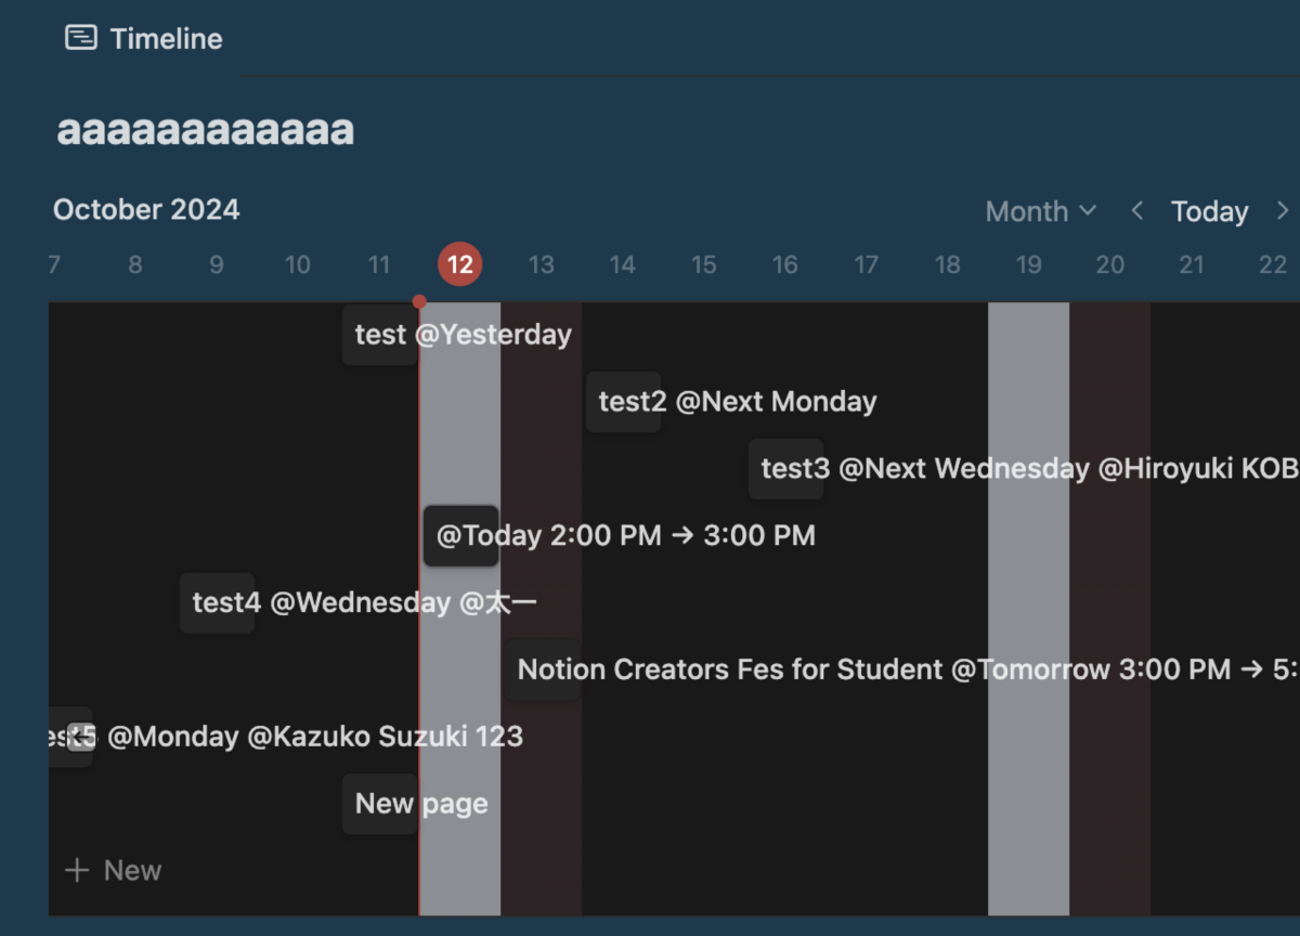
Task: Go to previous period with left chevron
Action: click(1137, 211)
